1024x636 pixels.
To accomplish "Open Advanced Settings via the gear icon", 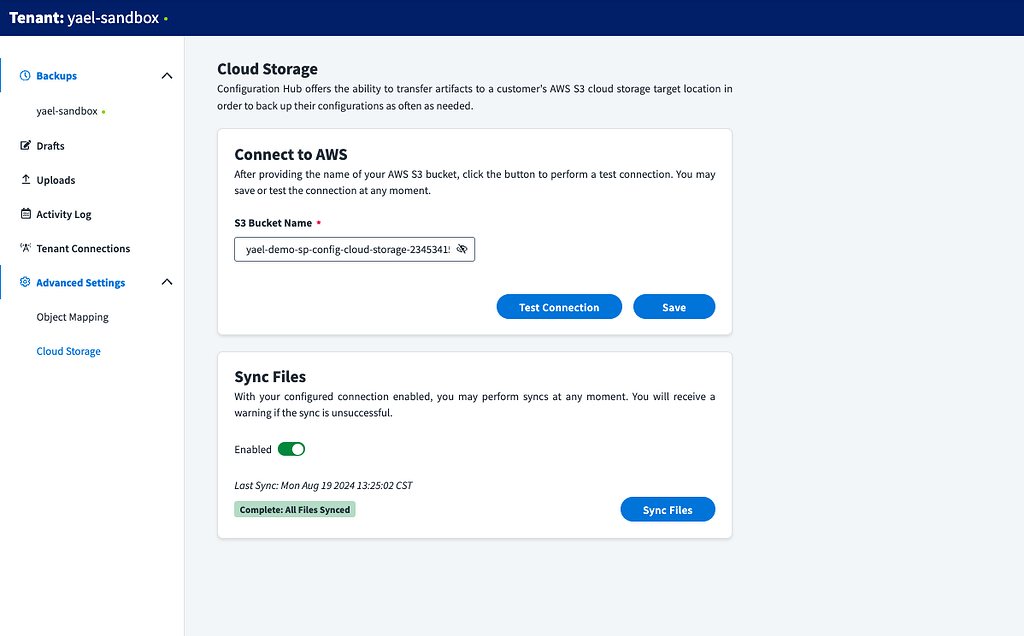I will point(24,282).
